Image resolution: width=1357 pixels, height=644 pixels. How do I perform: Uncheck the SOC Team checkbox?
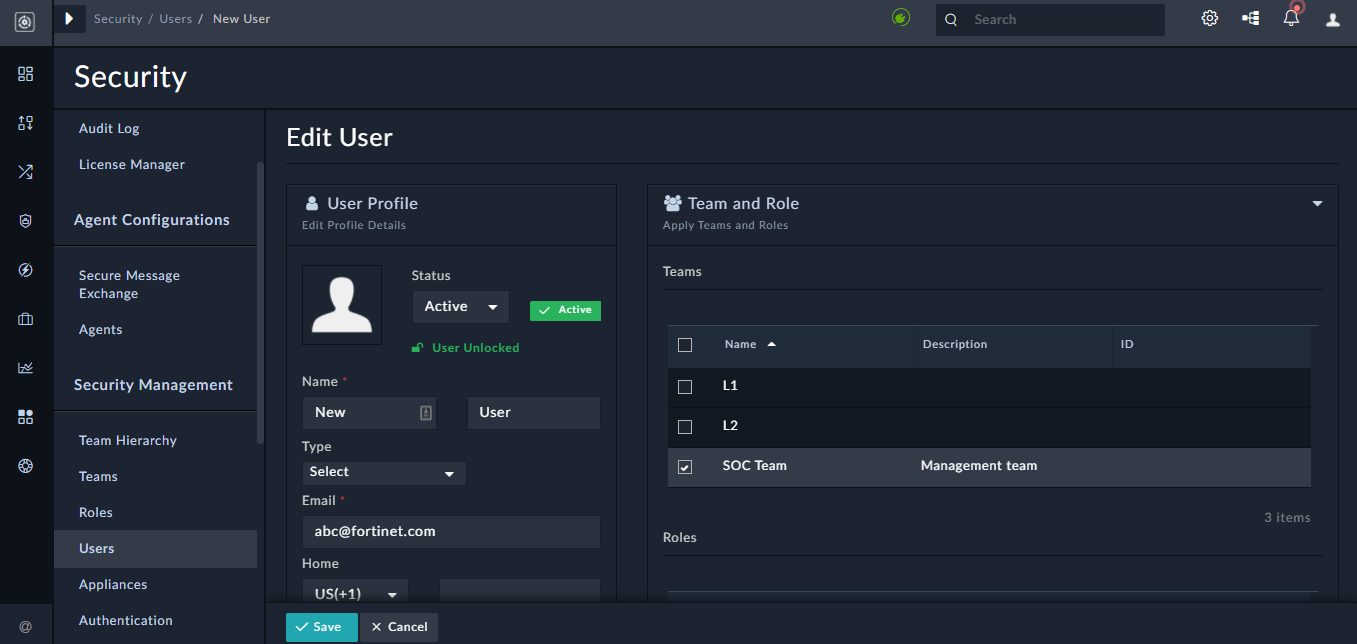click(x=685, y=467)
